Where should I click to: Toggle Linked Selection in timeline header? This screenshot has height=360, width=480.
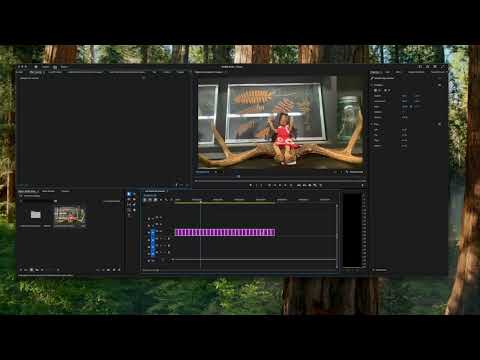point(155,200)
